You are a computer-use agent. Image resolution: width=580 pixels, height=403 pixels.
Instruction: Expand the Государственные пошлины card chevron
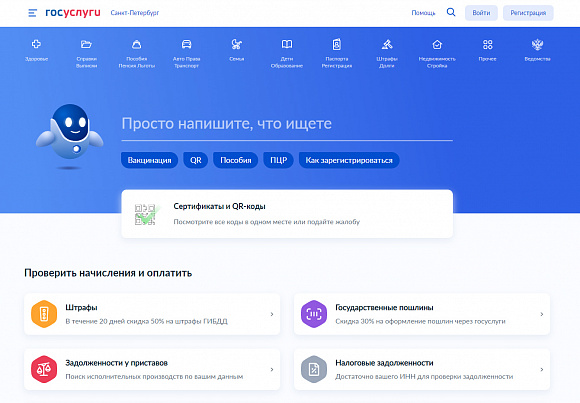pyautogui.click(x=542, y=314)
